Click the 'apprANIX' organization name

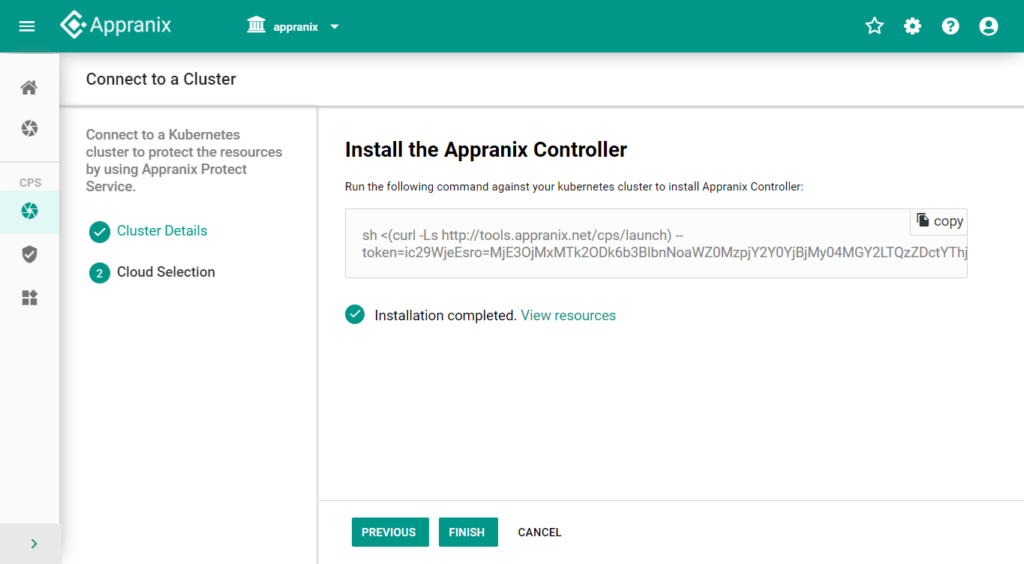click(x=296, y=27)
